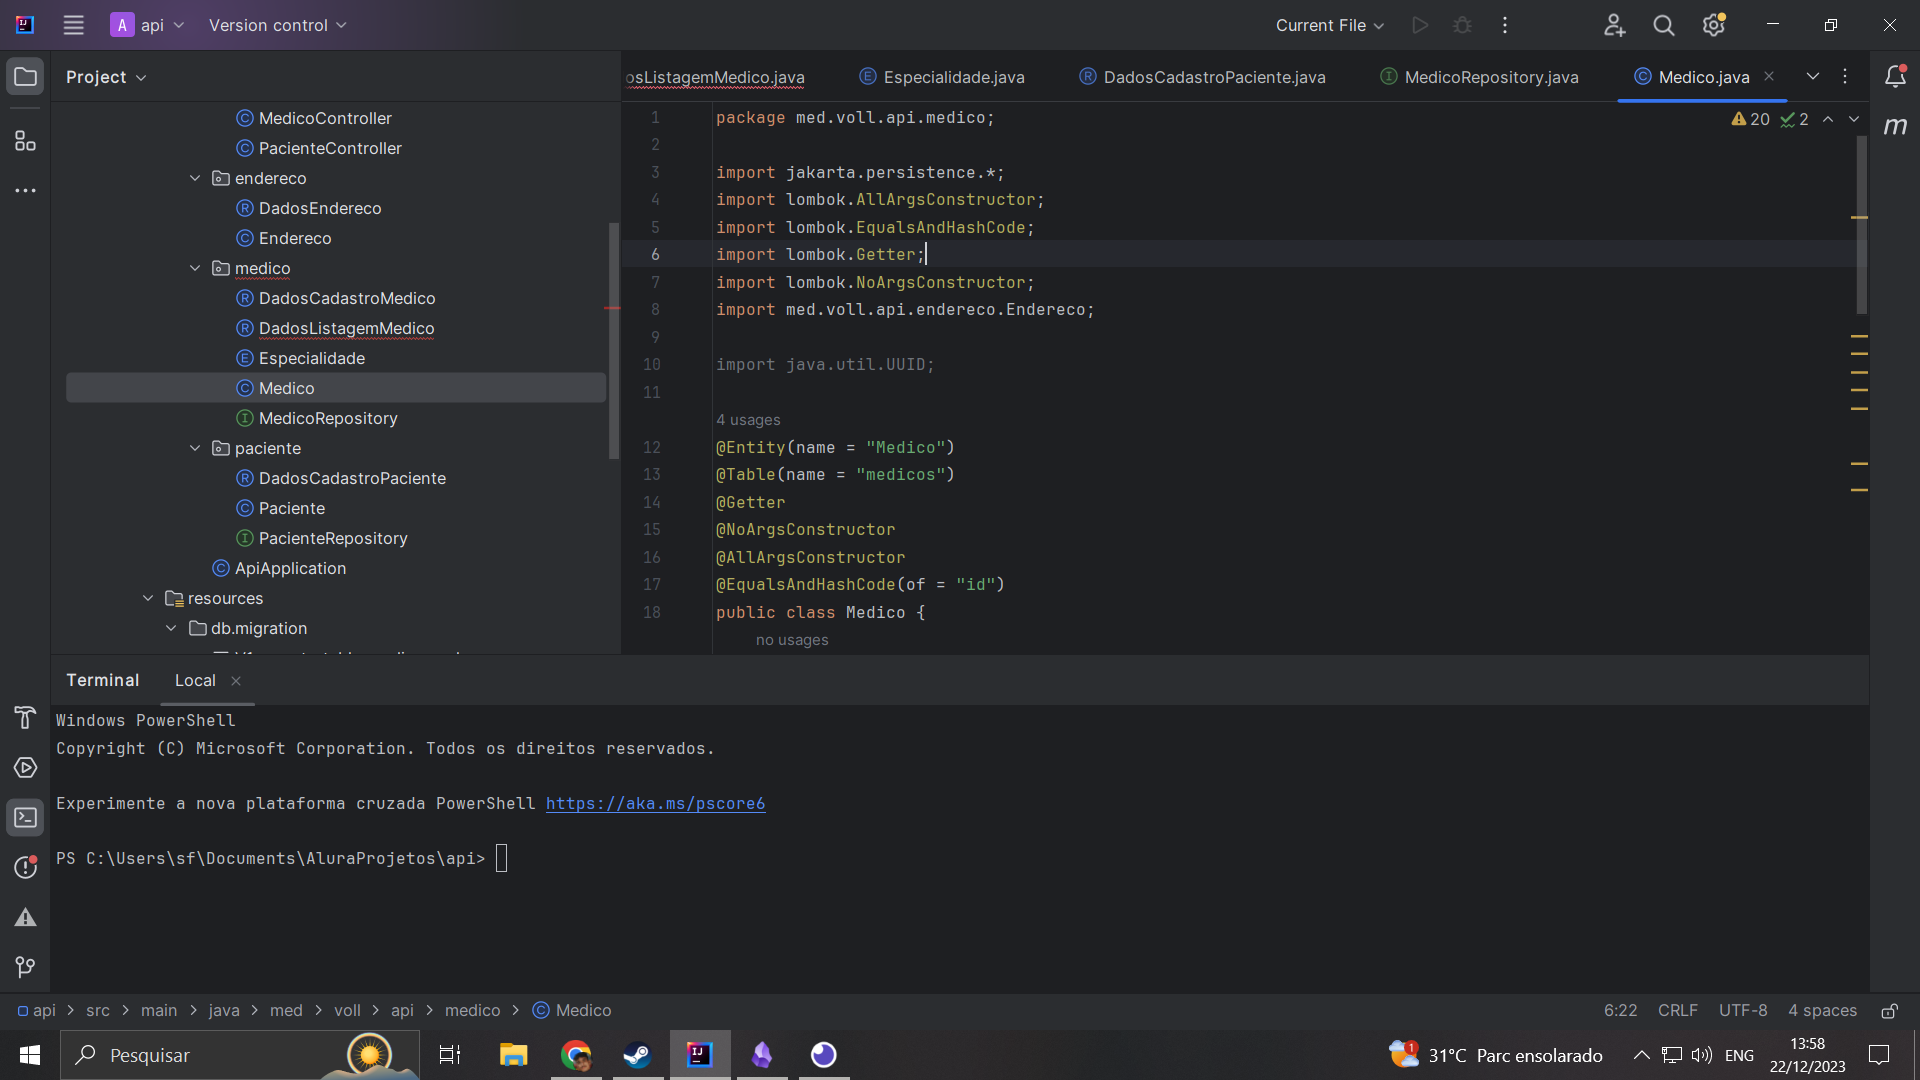The image size is (1920, 1080).
Task: Open the Problems warning triangle icon
Action: [x=25, y=918]
